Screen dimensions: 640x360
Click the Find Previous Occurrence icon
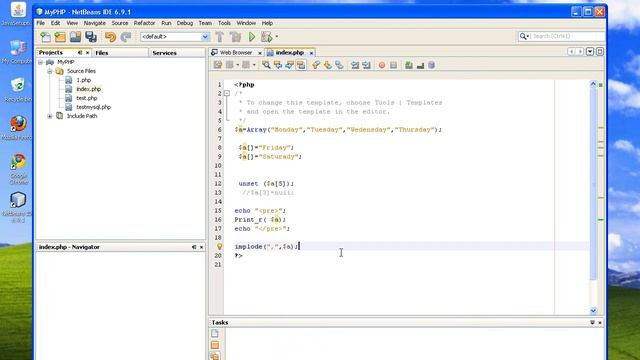[x=278, y=65]
